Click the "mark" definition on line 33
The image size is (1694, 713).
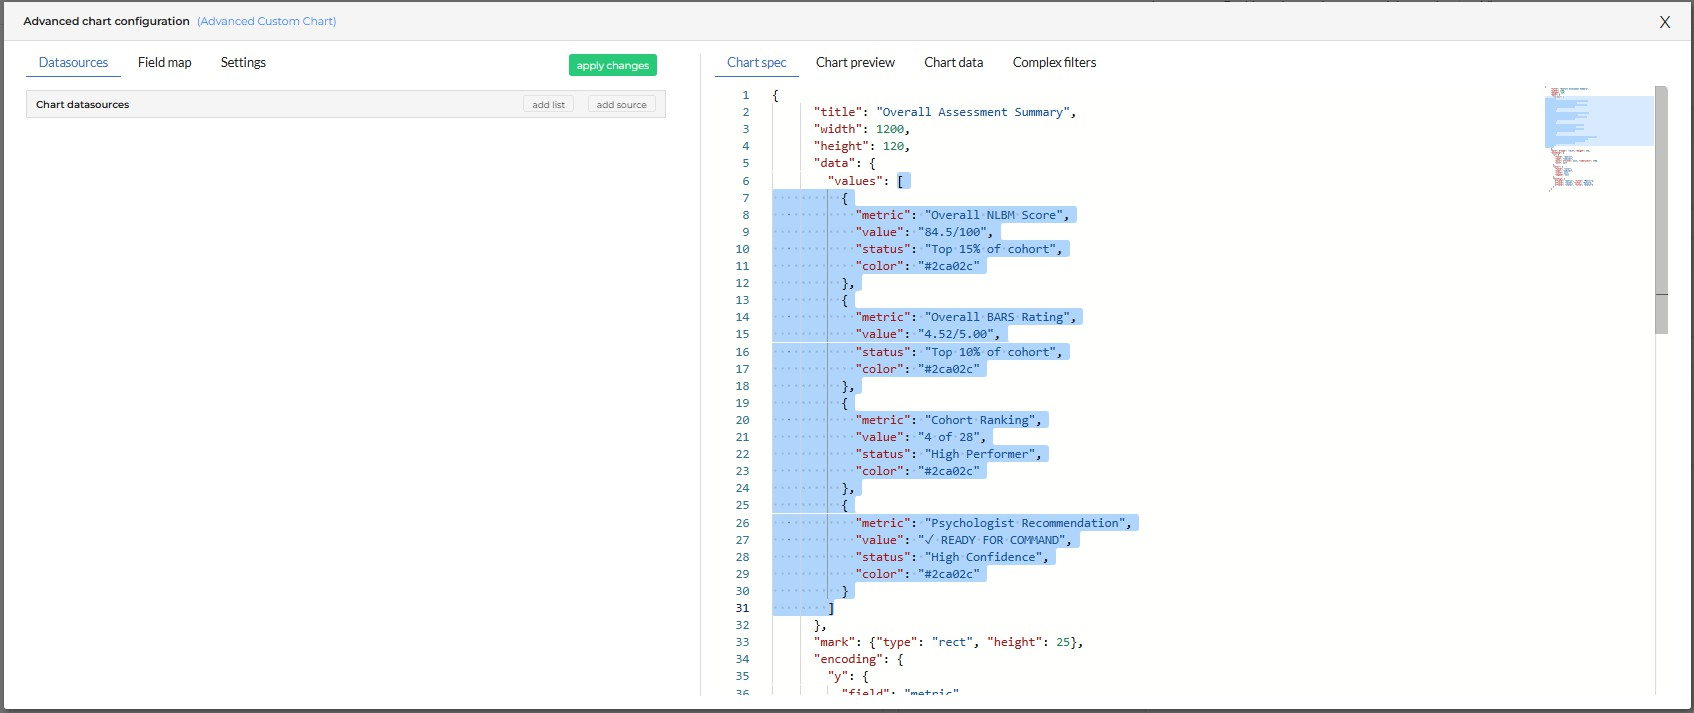pos(948,642)
